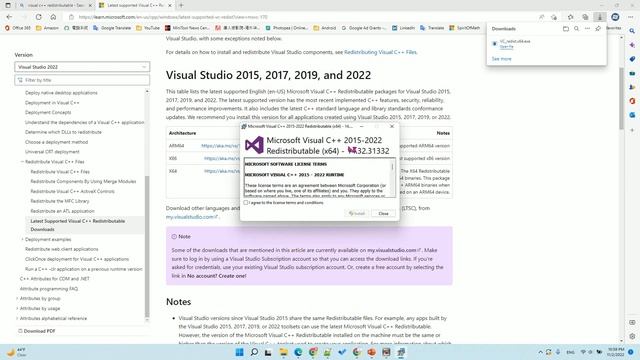Open Microsoft Edge from the taskbar
The width and height of the screenshot is (640, 360).
298,352
